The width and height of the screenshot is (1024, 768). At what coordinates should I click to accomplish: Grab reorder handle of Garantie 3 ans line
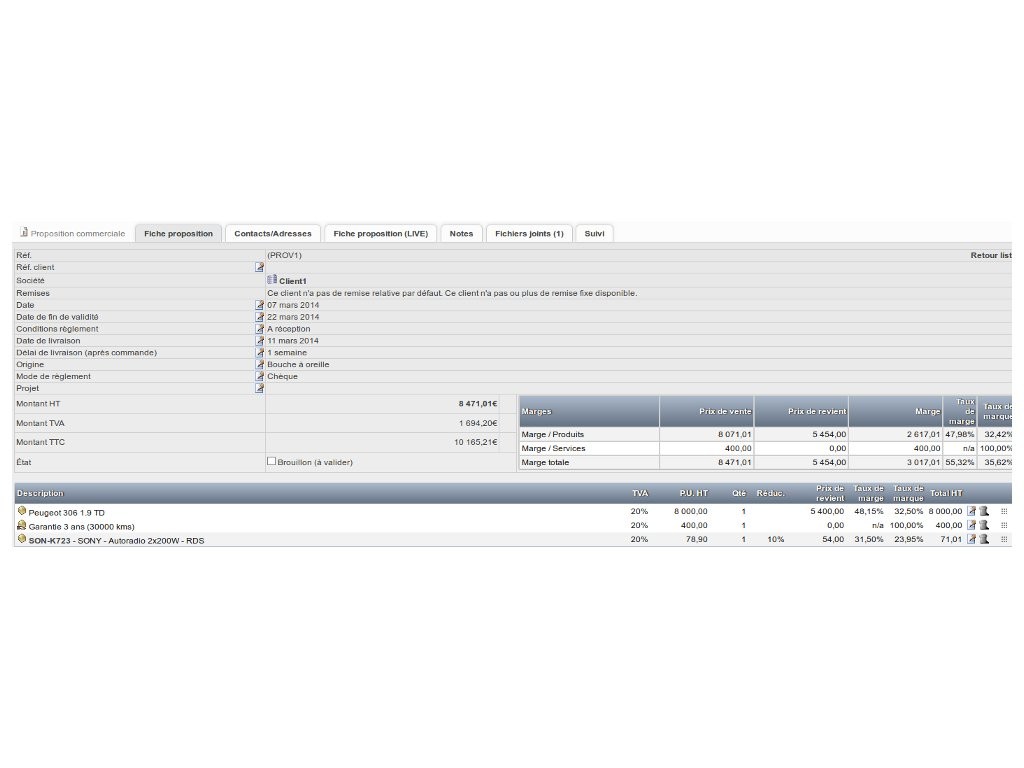pos(1004,525)
